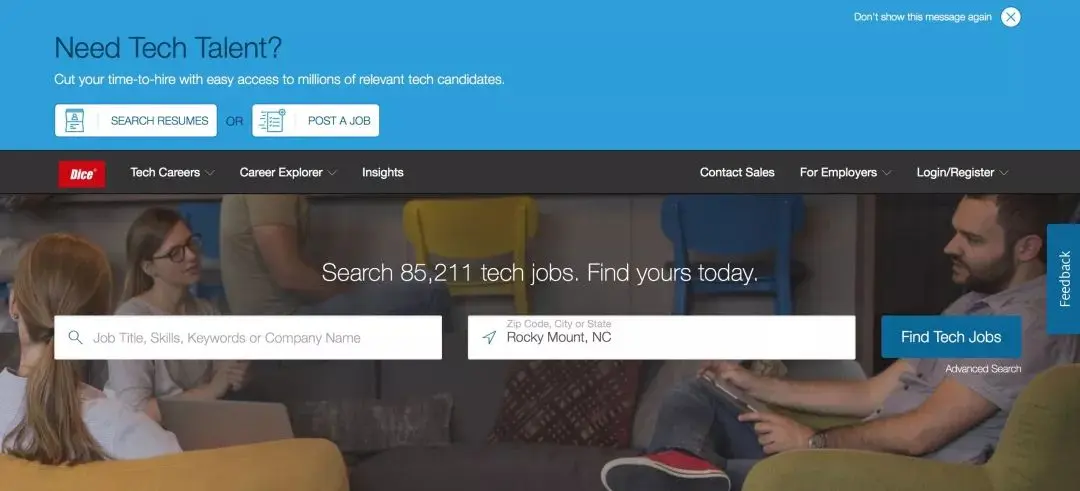Image resolution: width=1080 pixels, height=491 pixels.
Task: Expand the Login/Register chevron
Action: coord(1004,173)
